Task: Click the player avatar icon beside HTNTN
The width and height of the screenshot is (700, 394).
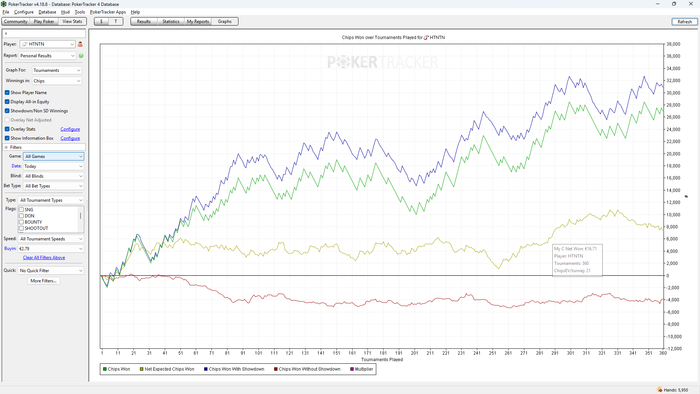Action: pyautogui.click(x=80, y=44)
